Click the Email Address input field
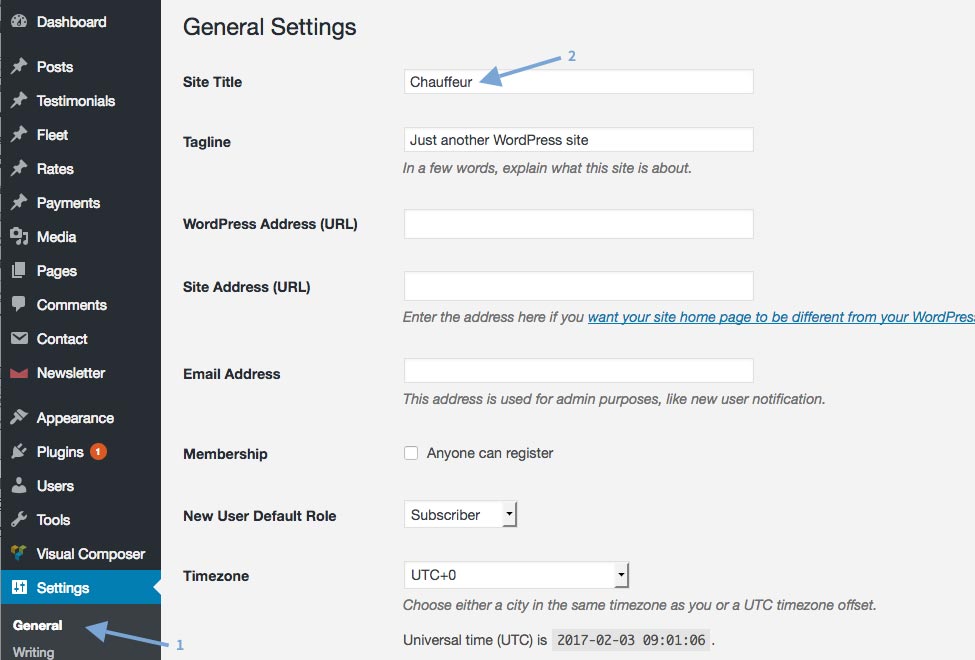The width and height of the screenshot is (975, 660). coord(578,371)
